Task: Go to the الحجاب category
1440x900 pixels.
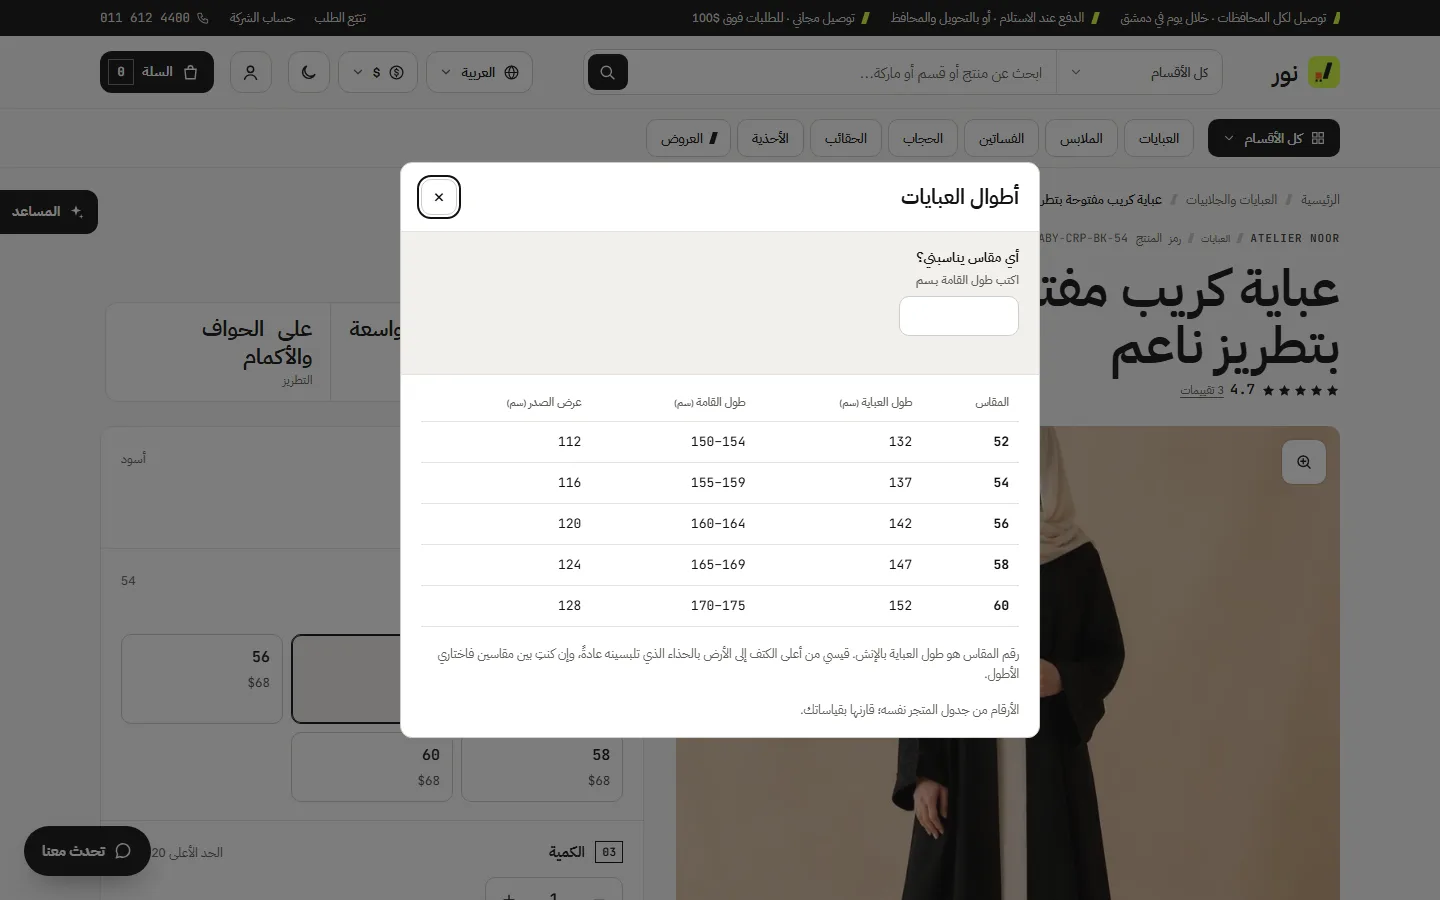Action: tap(923, 138)
